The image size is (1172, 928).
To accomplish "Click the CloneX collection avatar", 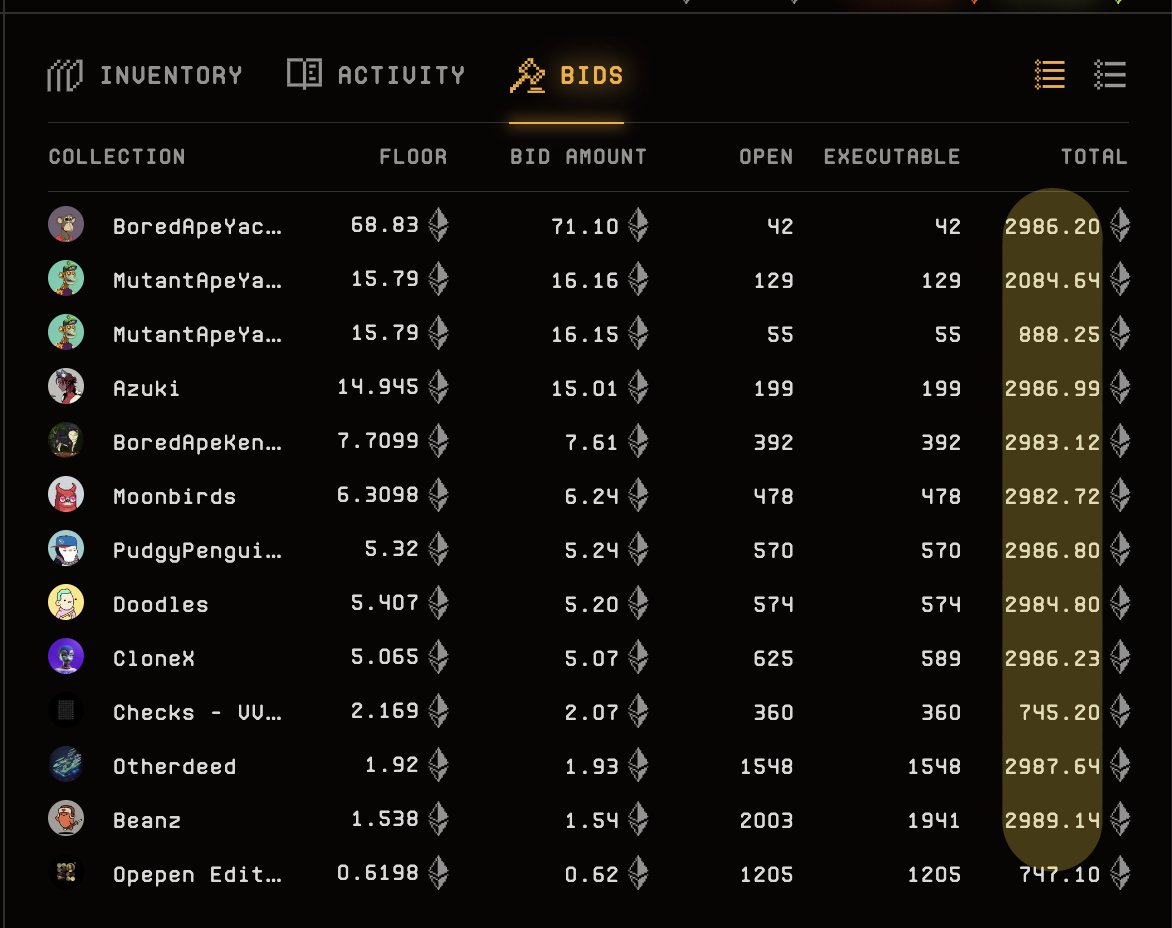I will point(66,657).
